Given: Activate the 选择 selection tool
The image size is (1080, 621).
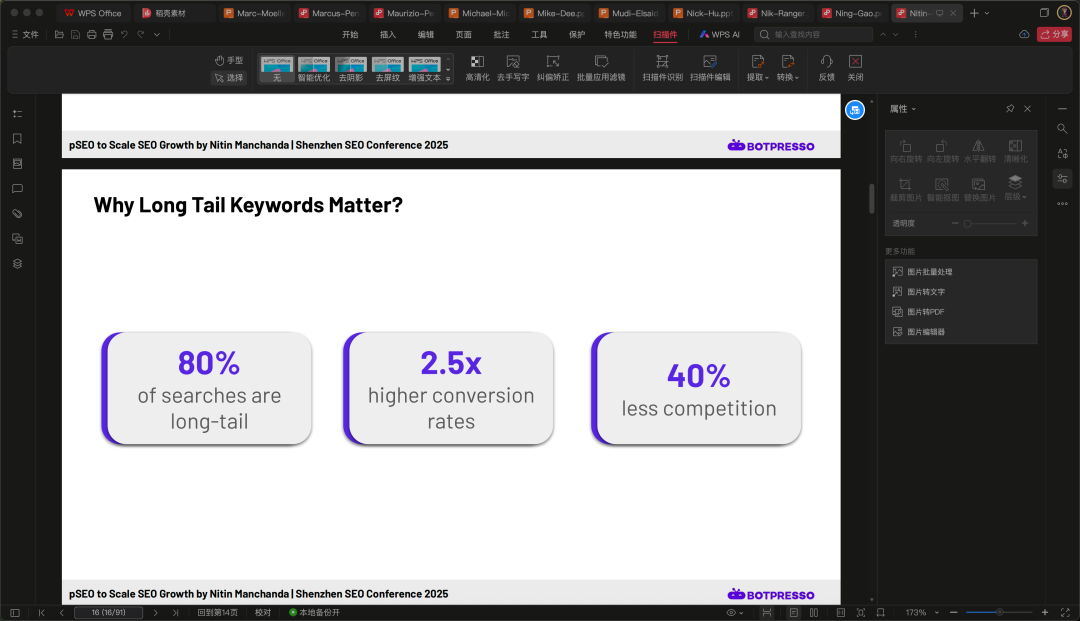Looking at the screenshot, I should pos(229,78).
